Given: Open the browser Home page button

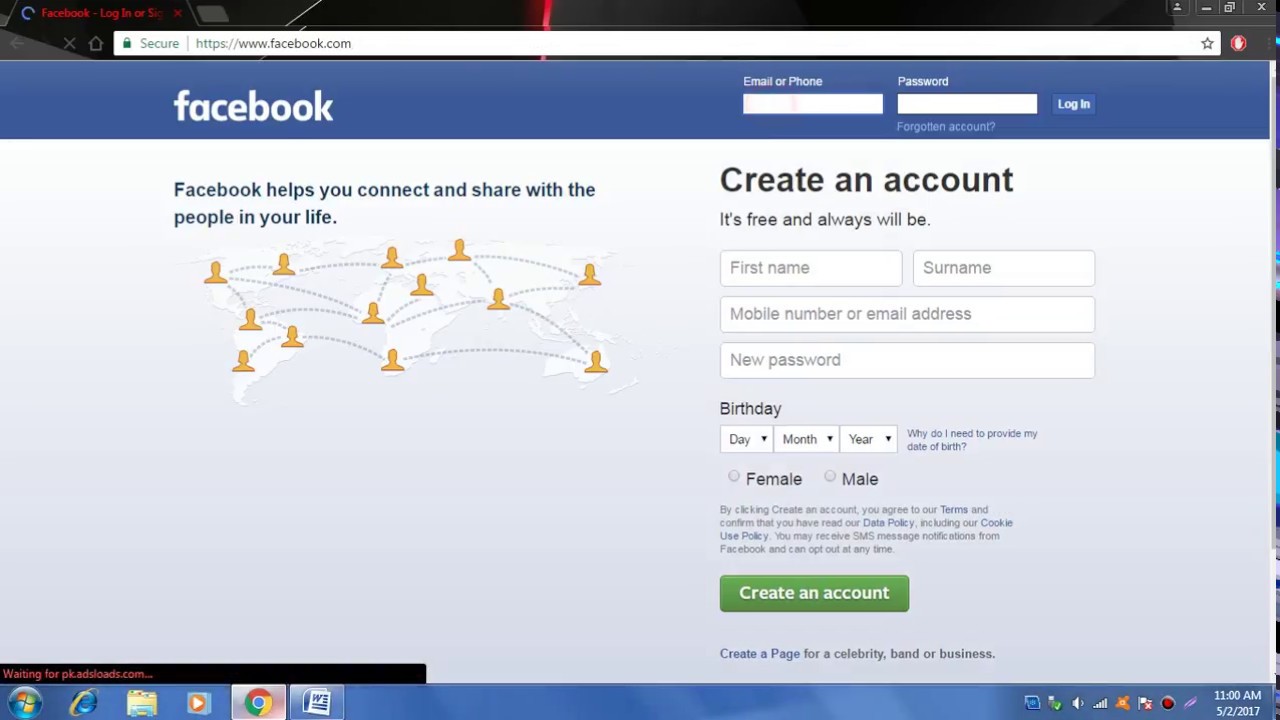Looking at the screenshot, I should click(96, 43).
